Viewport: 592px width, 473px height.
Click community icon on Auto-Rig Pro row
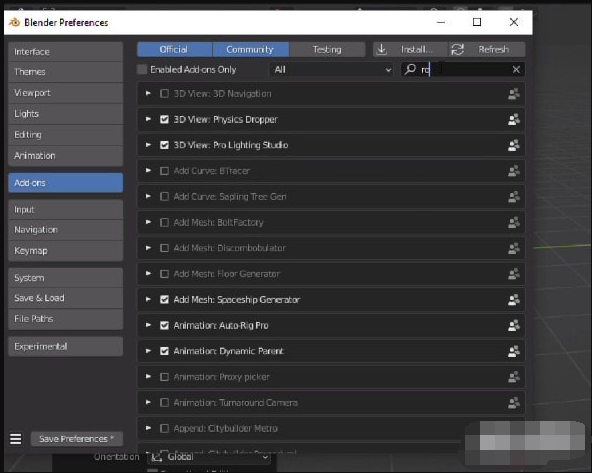coord(513,325)
